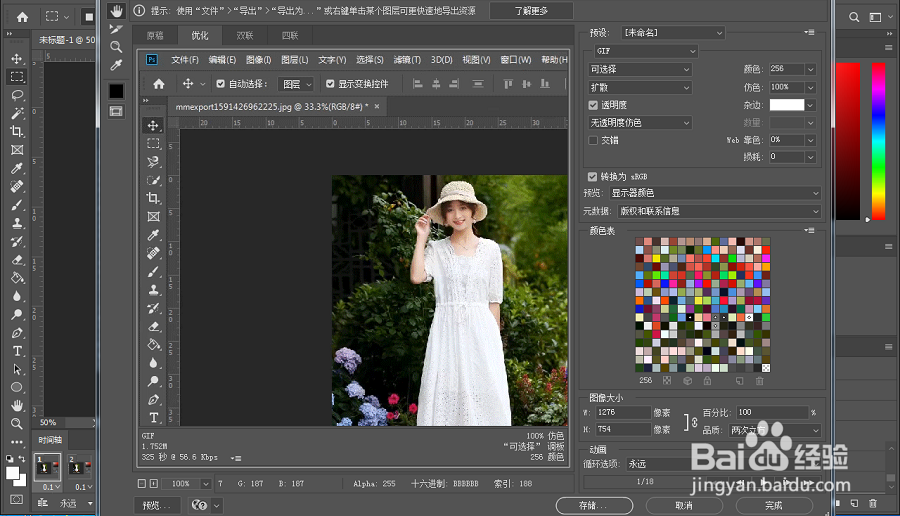Open the GIF file format dropdown
The width and height of the screenshot is (900, 516).
646,51
